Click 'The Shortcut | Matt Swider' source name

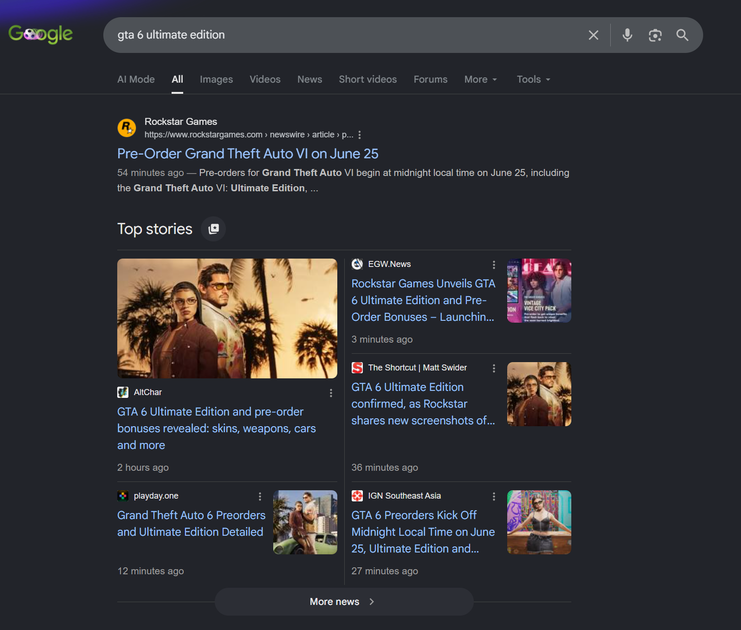(x=417, y=368)
